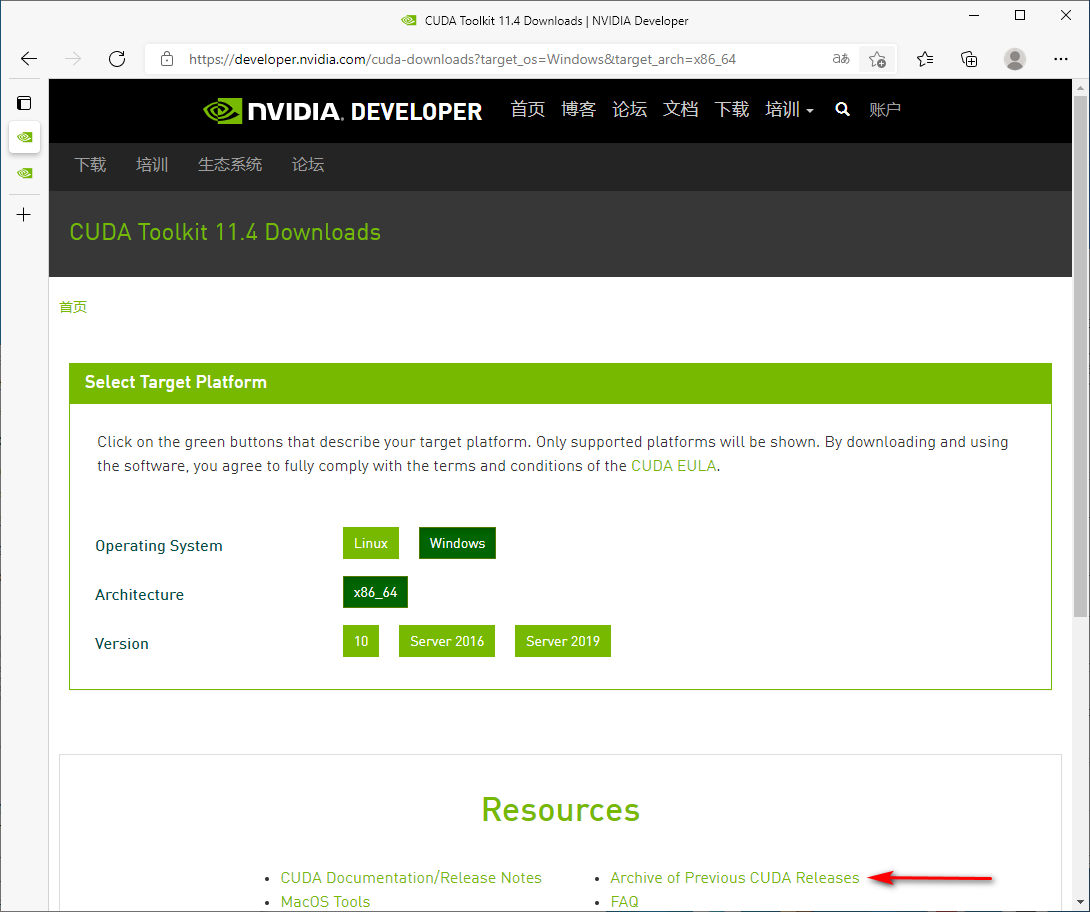Add this page to favorites star
This screenshot has width=1090, height=912.
(x=877, y=59)
